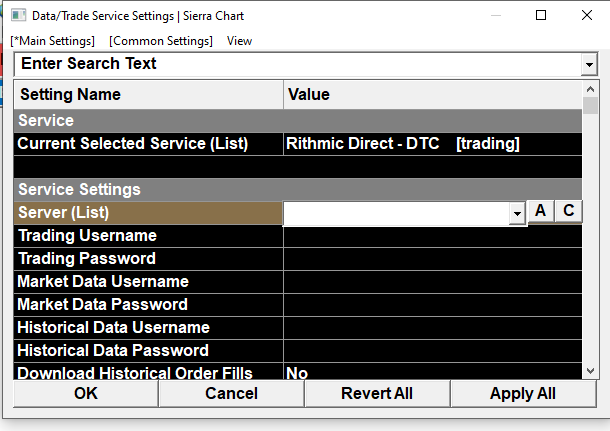Click the Apply All button
This screenshot has height=431, width=610.
coord(523,394)
